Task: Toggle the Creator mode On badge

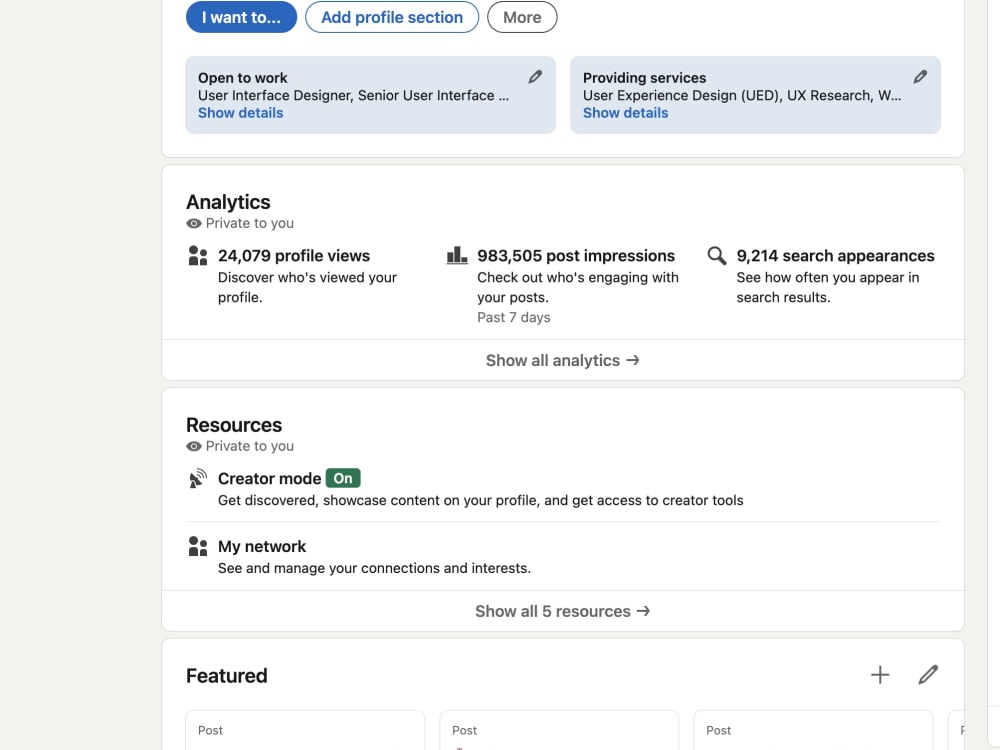Action: pyautogui.click(x=343, y=478)
